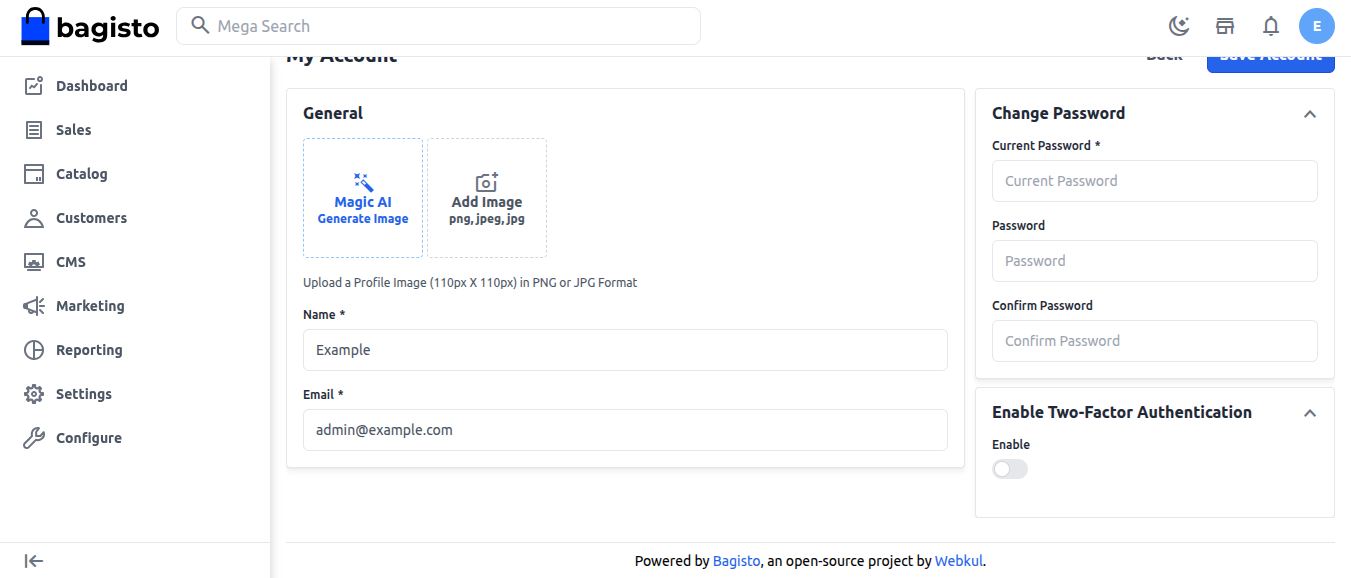Screen dimensions: 1351x578
Task: Open the Marketing menu
Action: point(90,306)
